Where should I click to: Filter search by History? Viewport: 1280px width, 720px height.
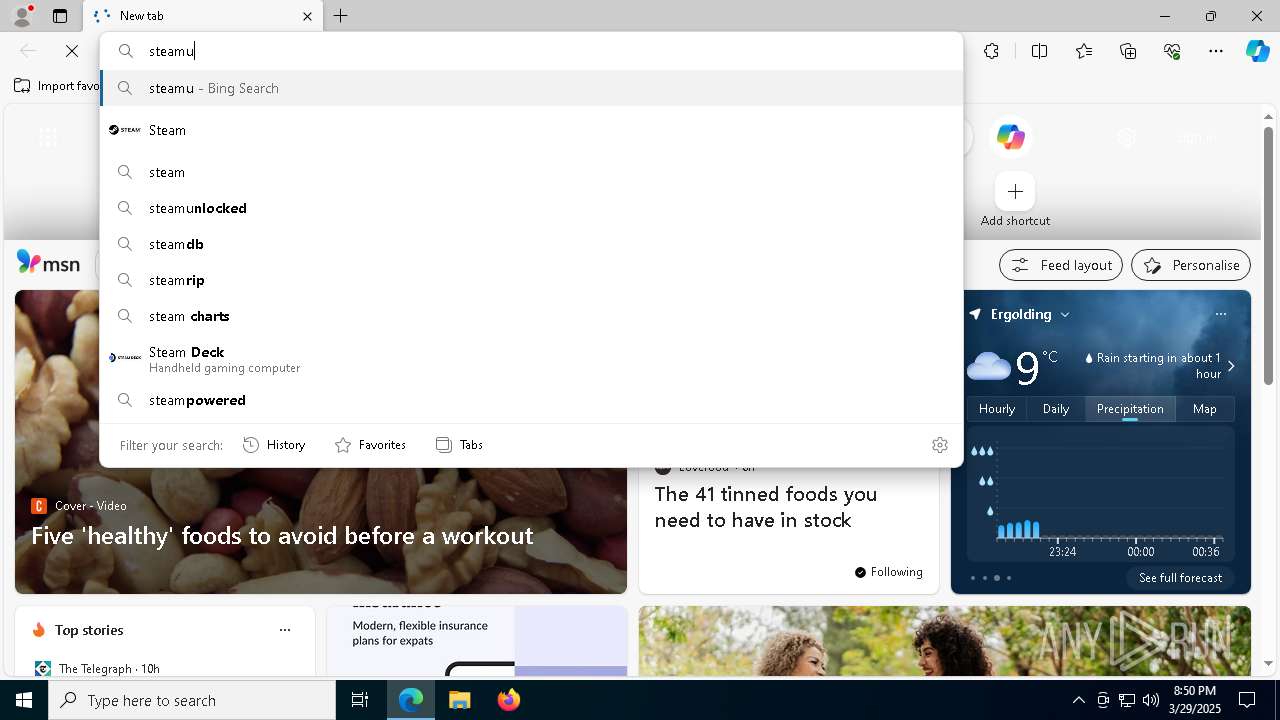pyautogui.click(x=274, y=445)
